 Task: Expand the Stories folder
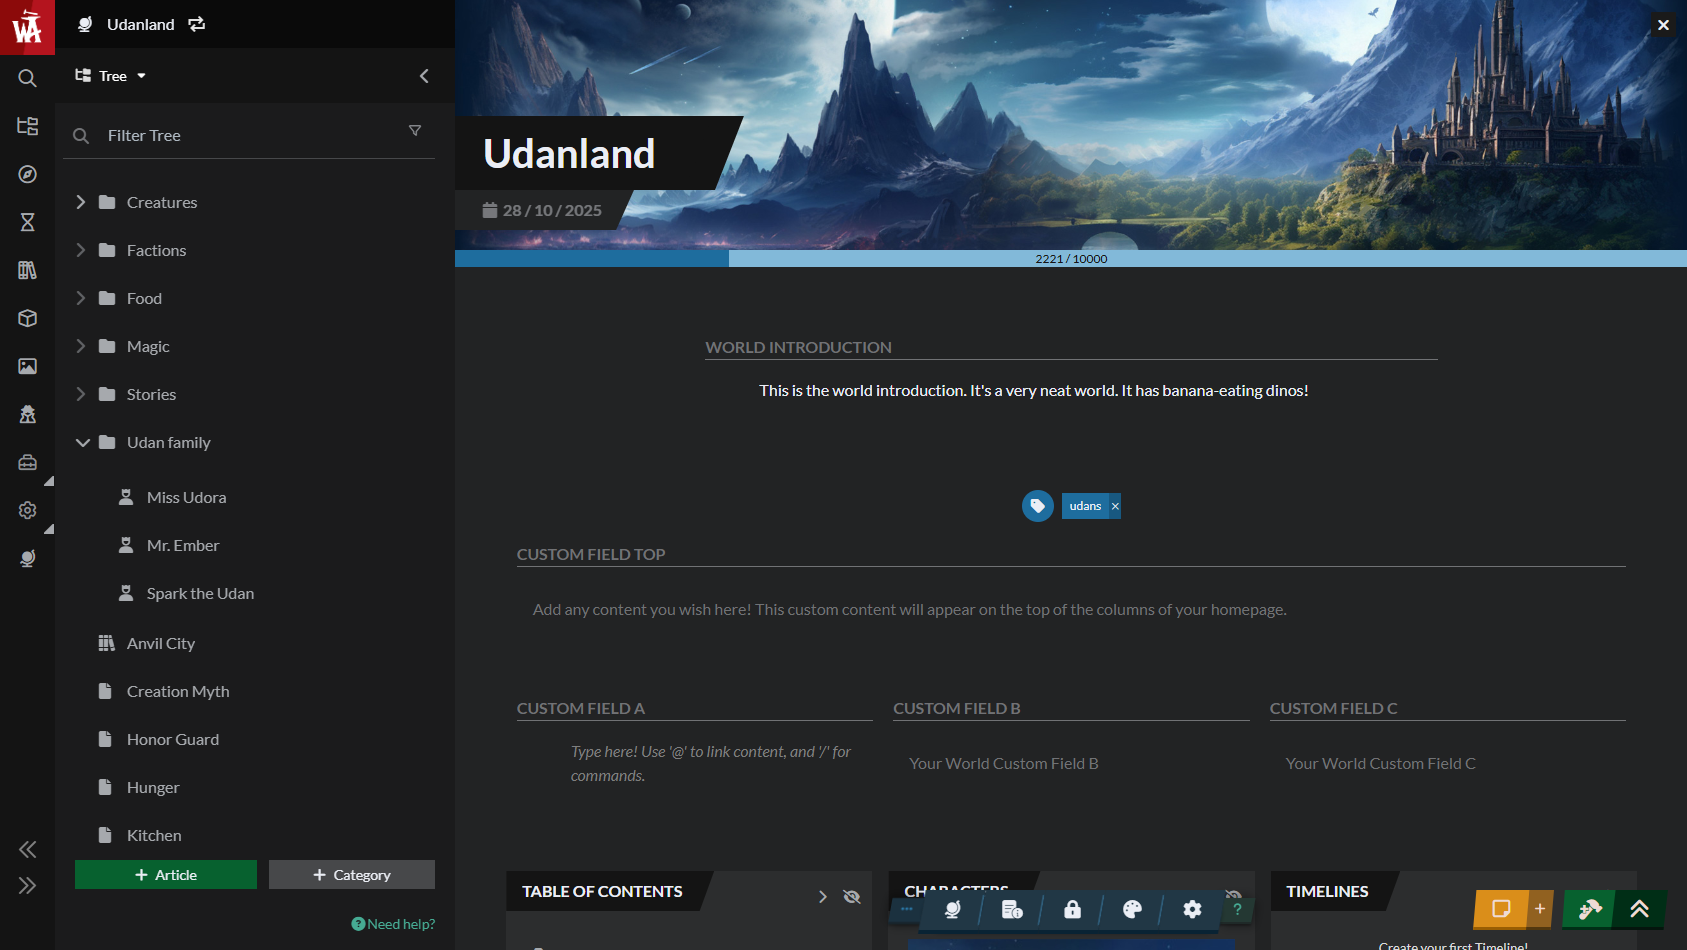tap(81, 394)
